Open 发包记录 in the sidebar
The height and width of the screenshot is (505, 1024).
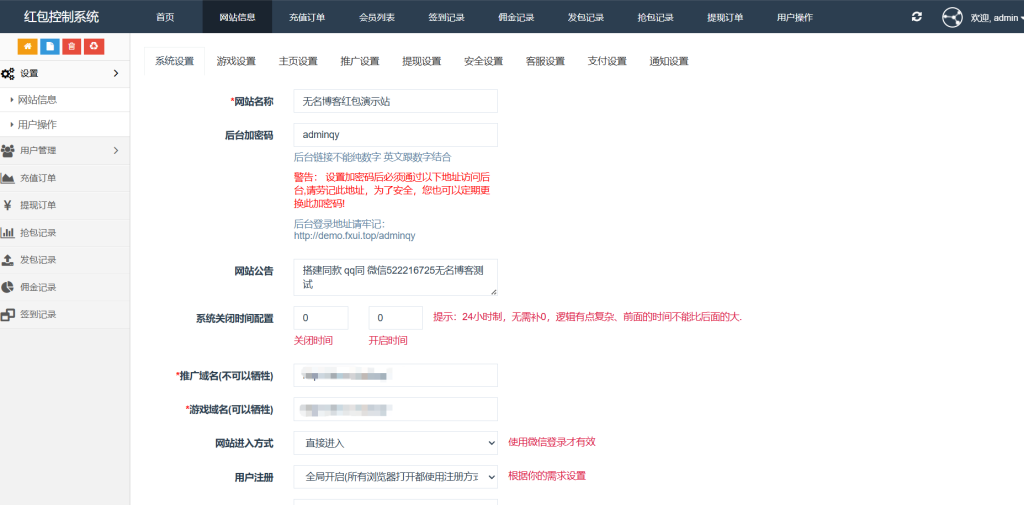point(38,259)
